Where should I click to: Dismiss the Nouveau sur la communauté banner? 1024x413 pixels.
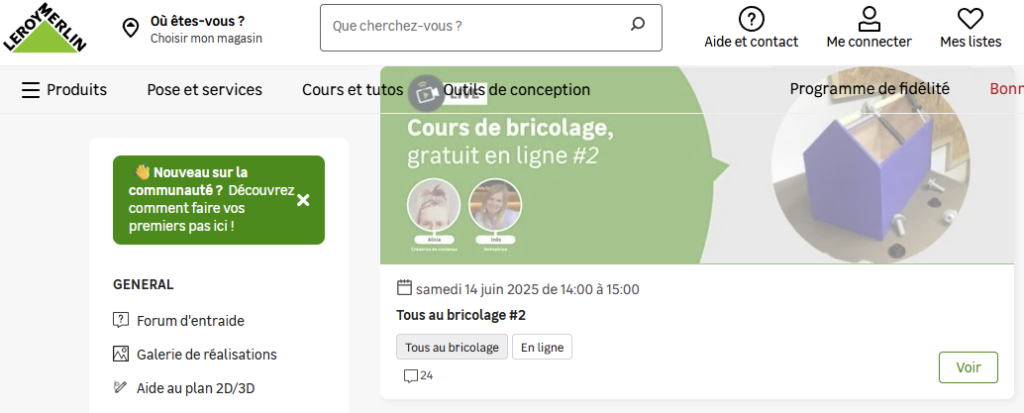tap(304, 200)
